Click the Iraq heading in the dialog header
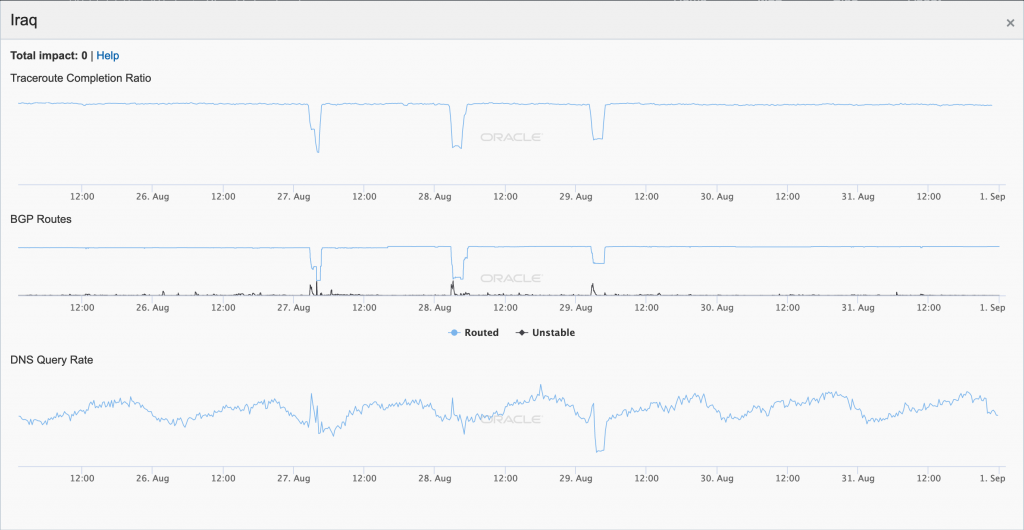Screen dimensions: 1024x530 25,20
